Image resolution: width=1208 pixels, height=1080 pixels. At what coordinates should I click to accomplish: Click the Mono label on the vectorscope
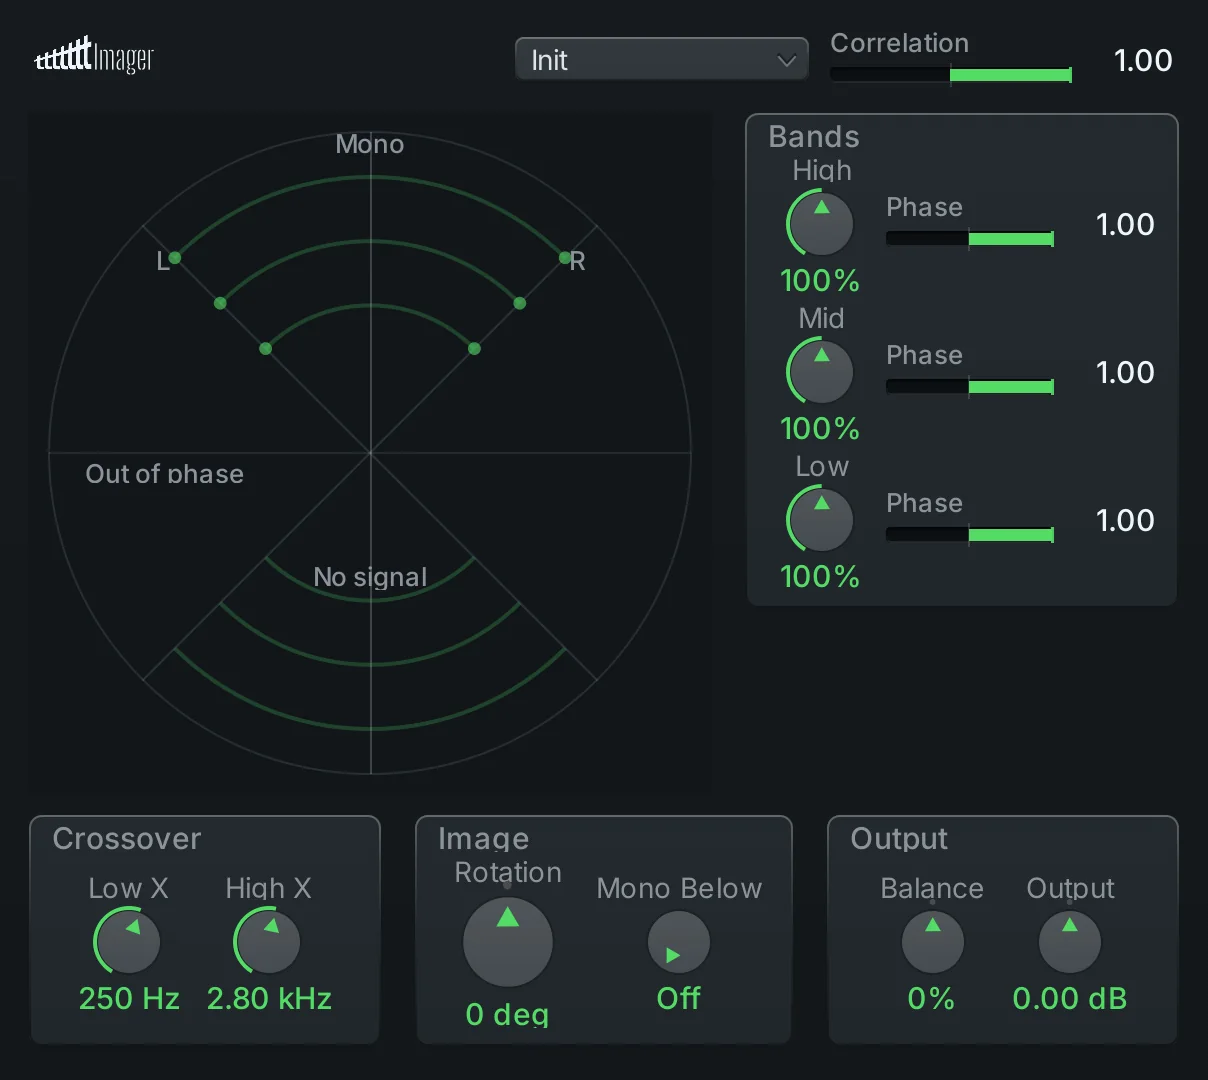point(370,144)
